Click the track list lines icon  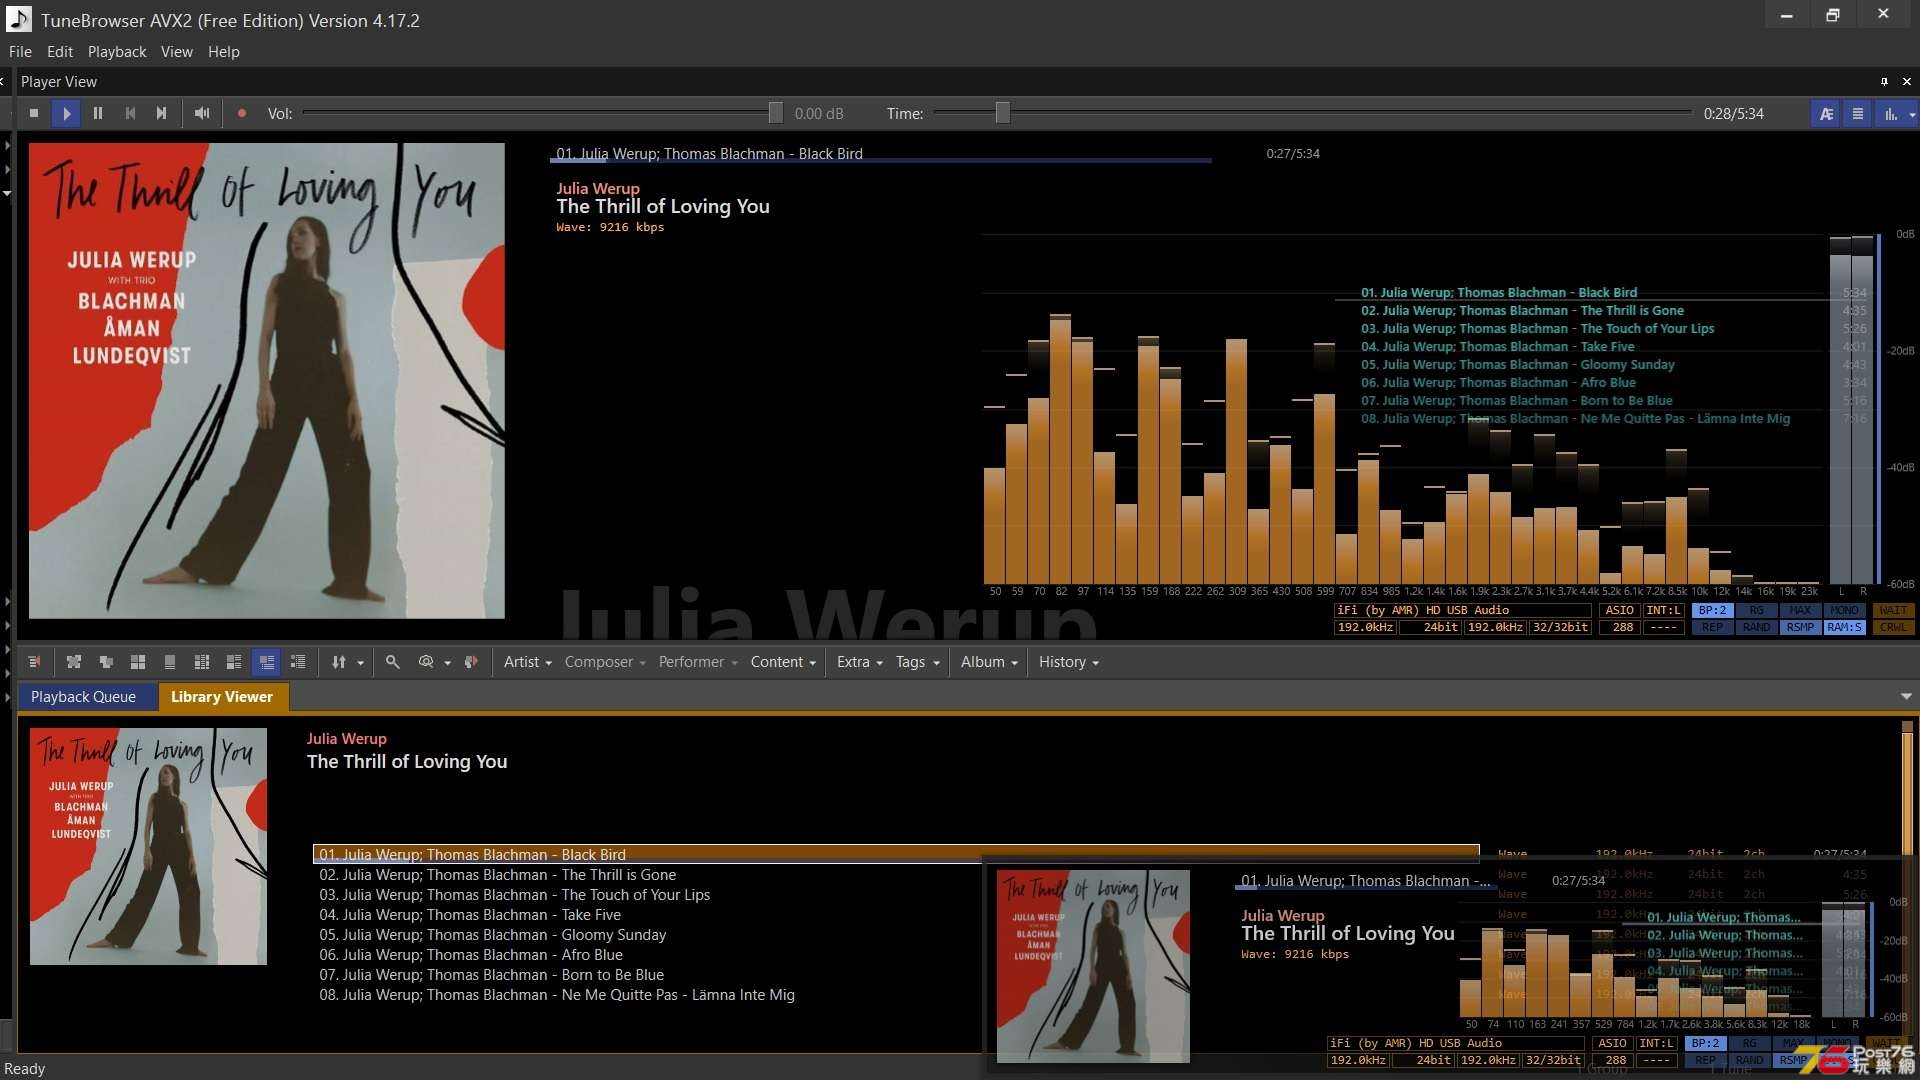[x=1858, y=114]
